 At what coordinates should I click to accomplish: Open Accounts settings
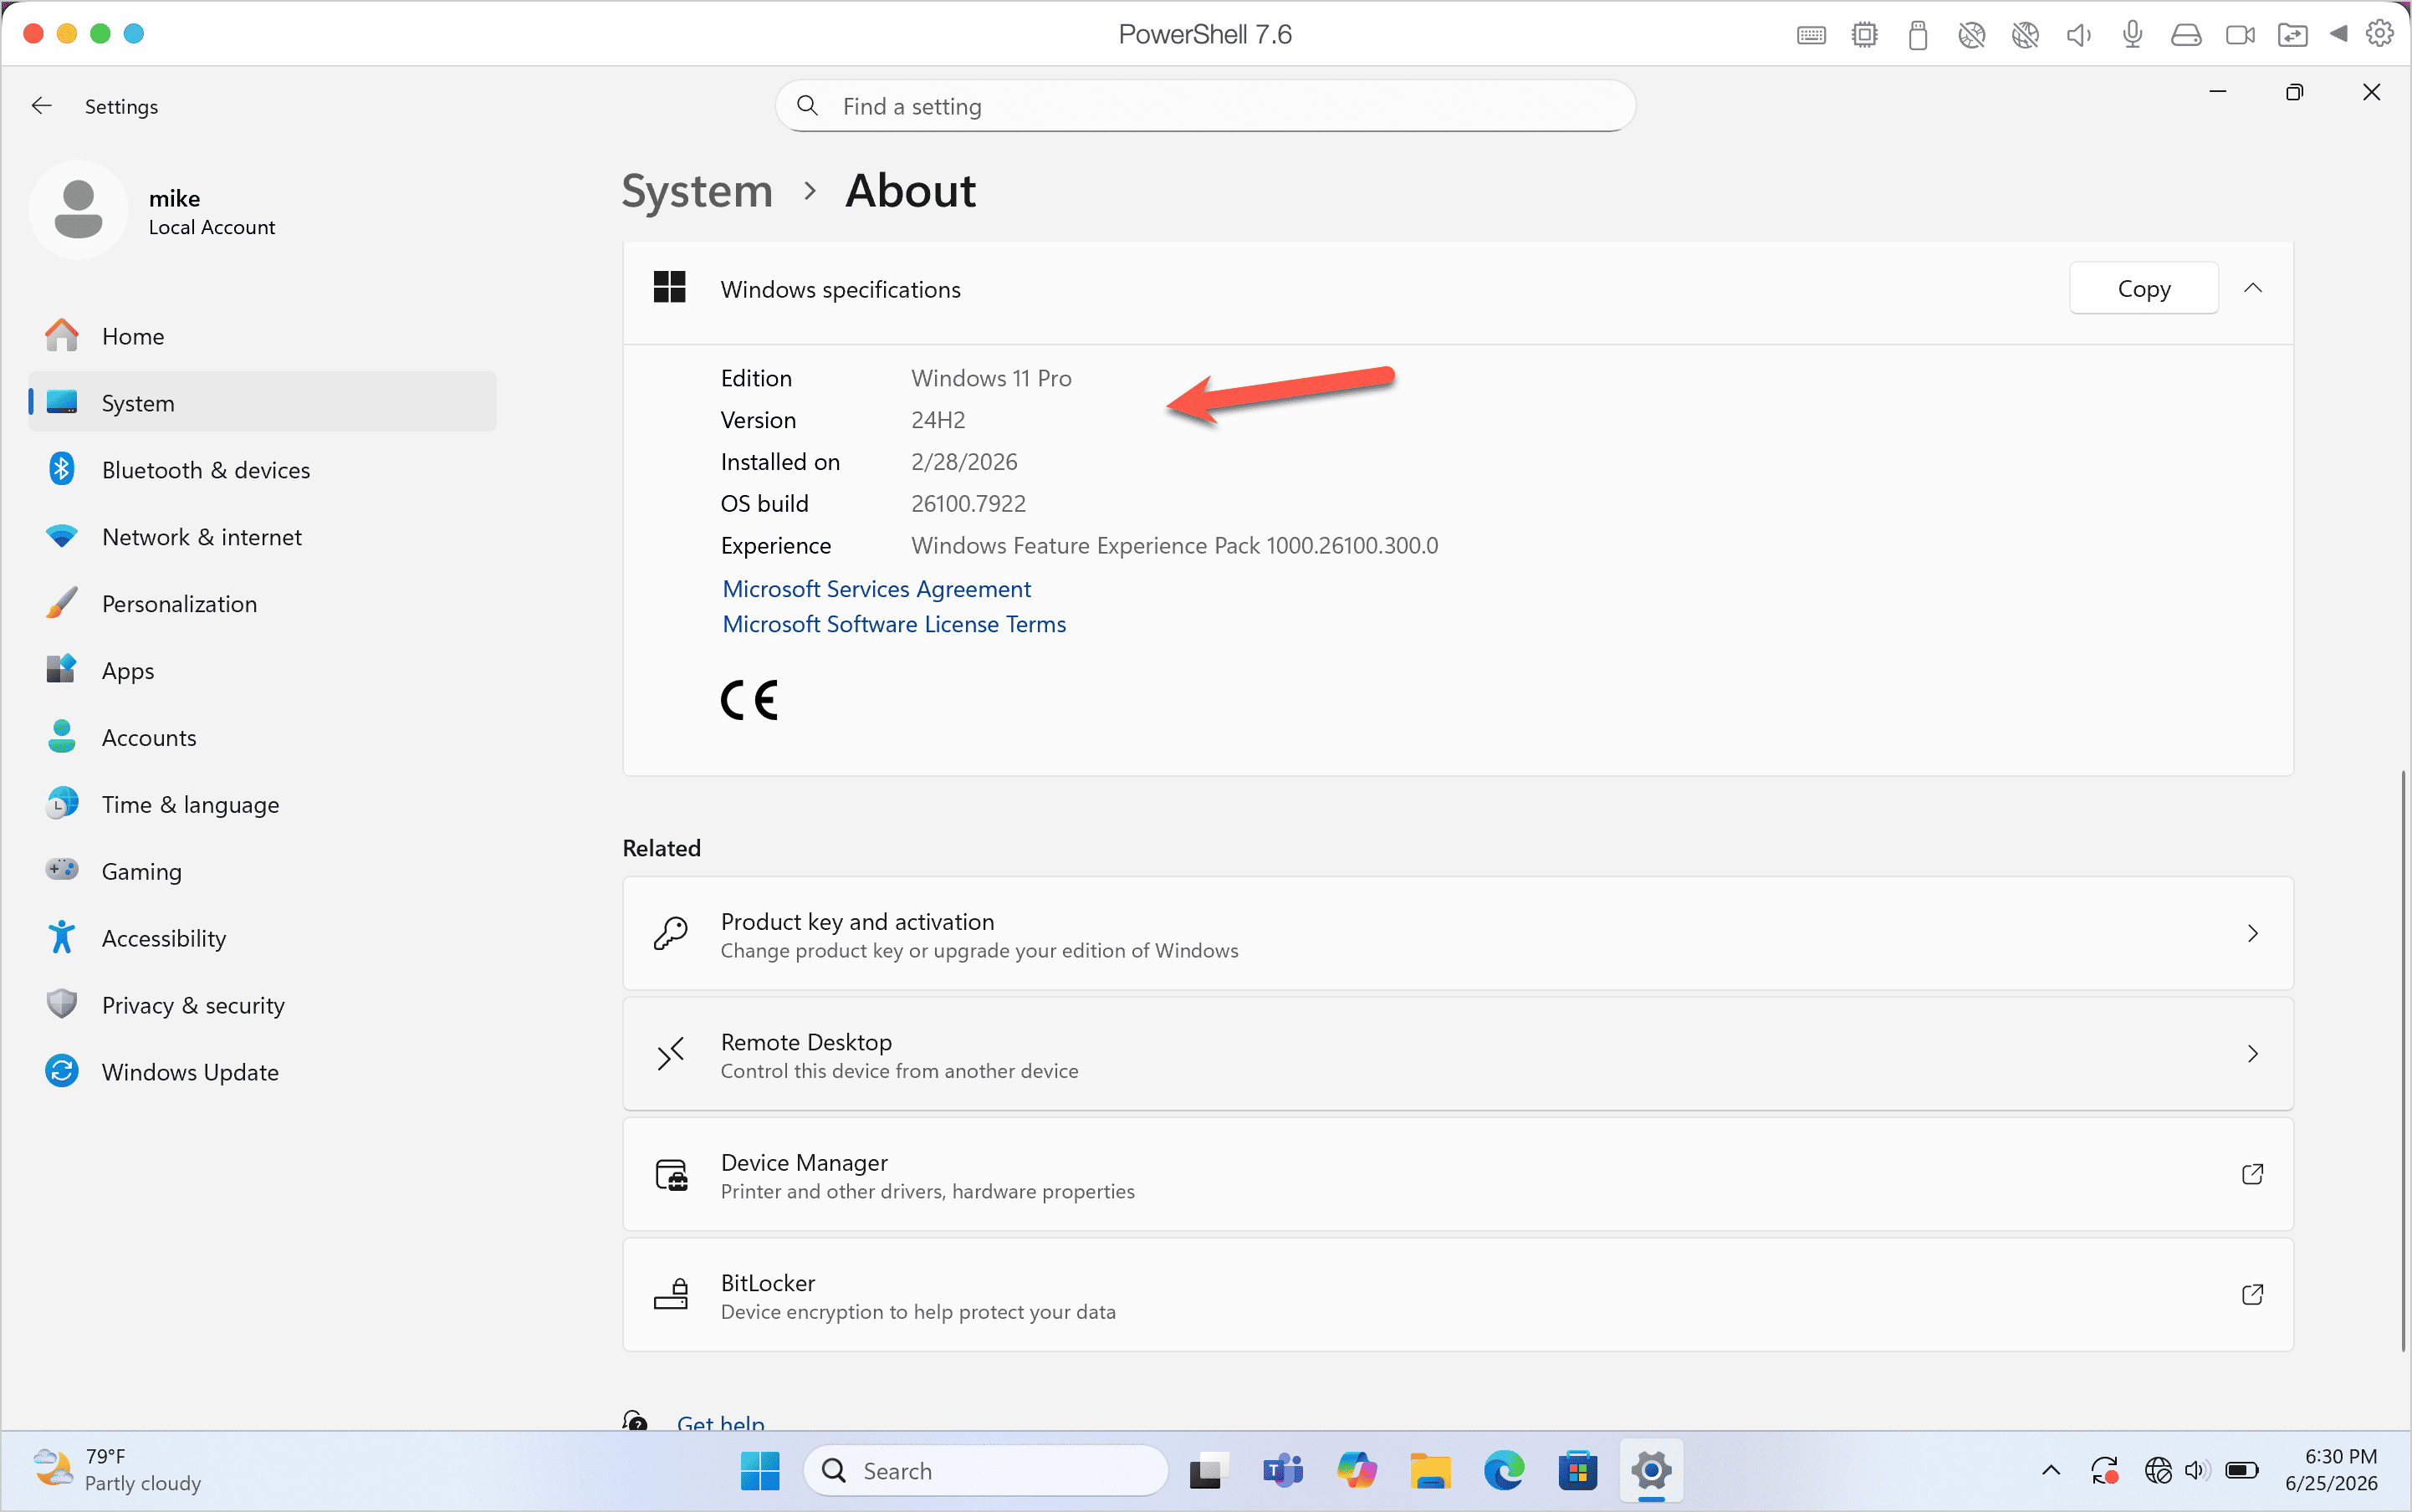pyautogui.click(x=262, y=738)
